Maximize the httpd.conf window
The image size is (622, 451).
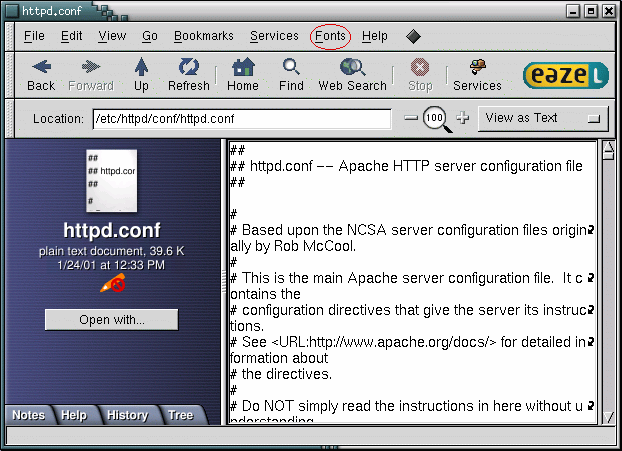coord(591,11)
